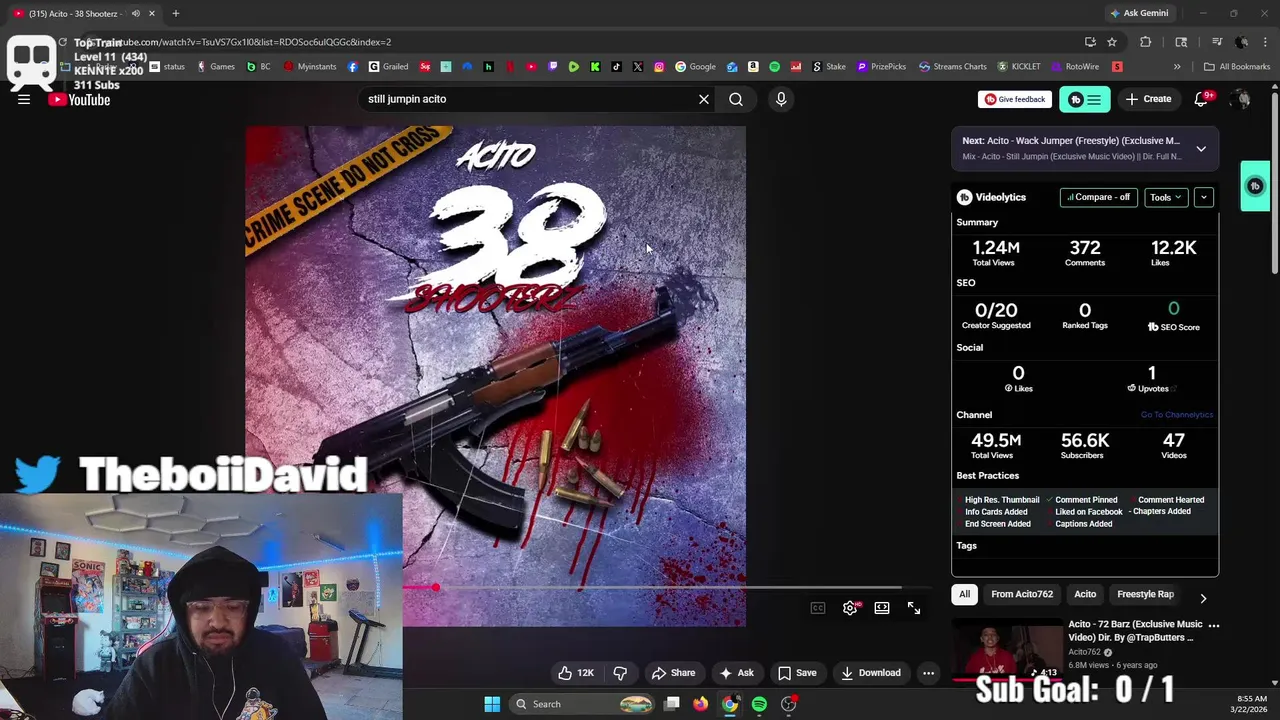Image resolution: width=1280 pixels, height=720 pixels.
Task: Open the TubeBuddy menu button in header
Action: (1085, 99)
